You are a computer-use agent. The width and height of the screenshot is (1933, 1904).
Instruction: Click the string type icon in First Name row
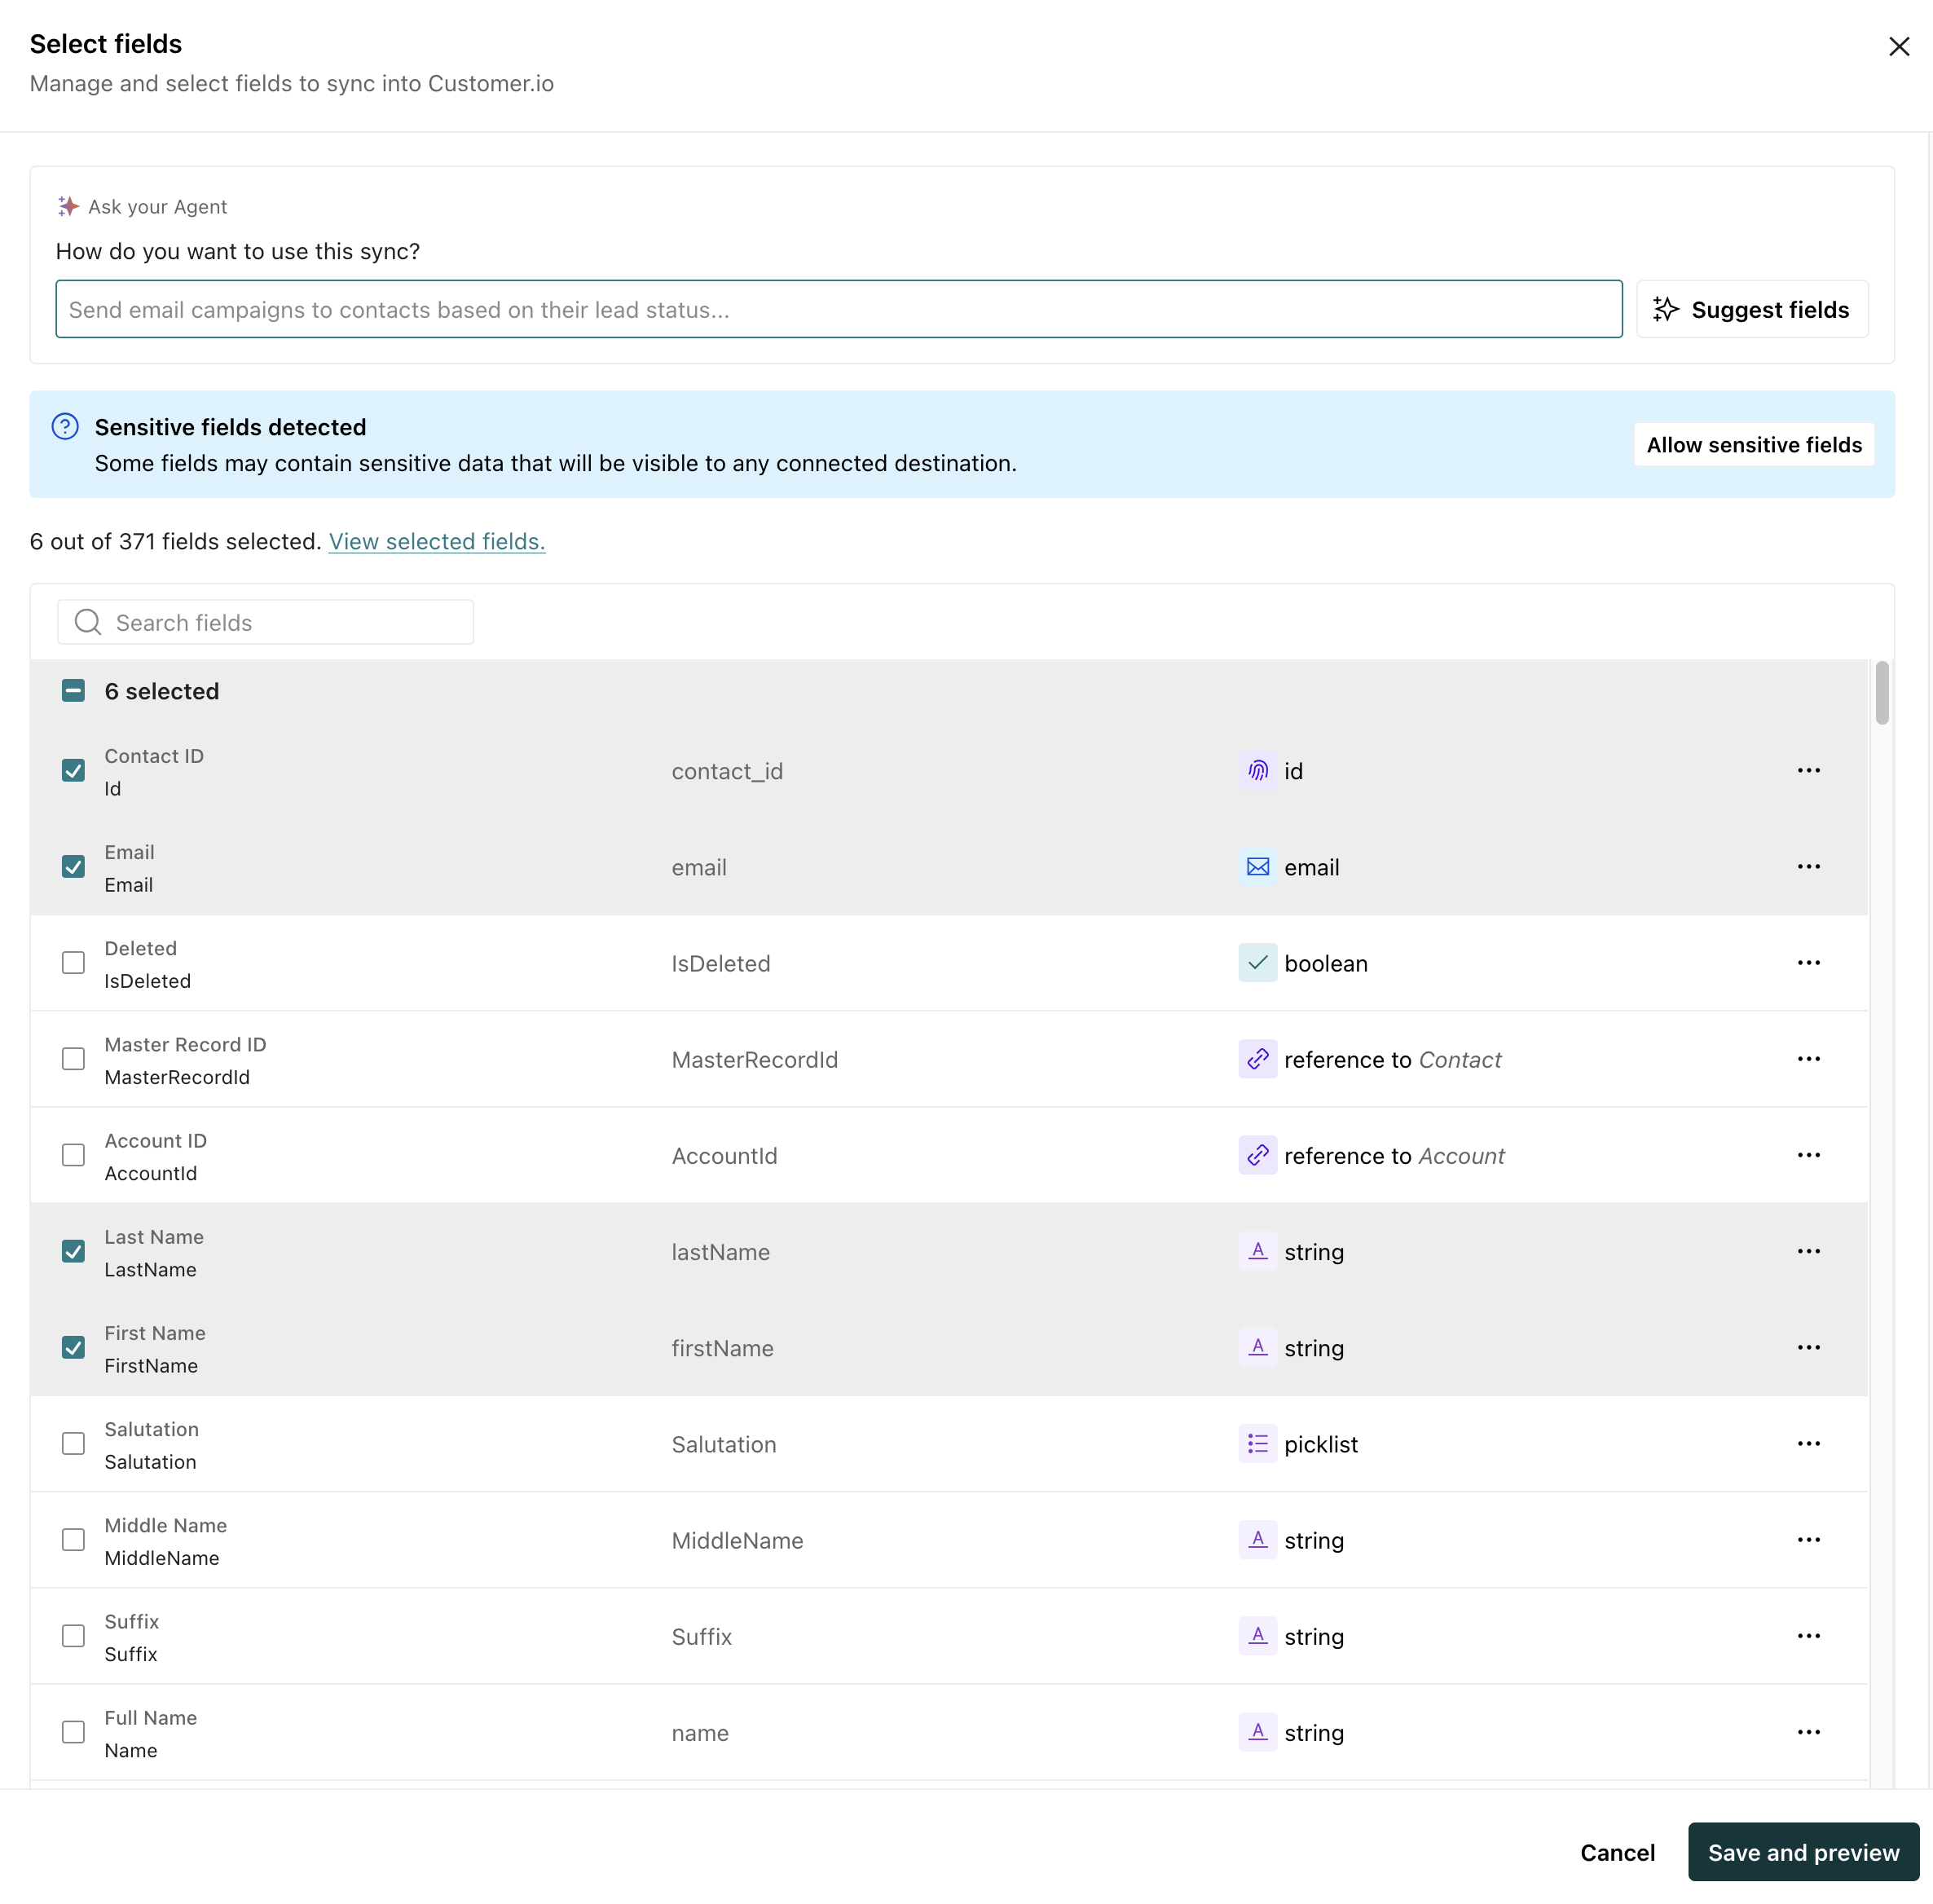[x=1257, y=1347]
